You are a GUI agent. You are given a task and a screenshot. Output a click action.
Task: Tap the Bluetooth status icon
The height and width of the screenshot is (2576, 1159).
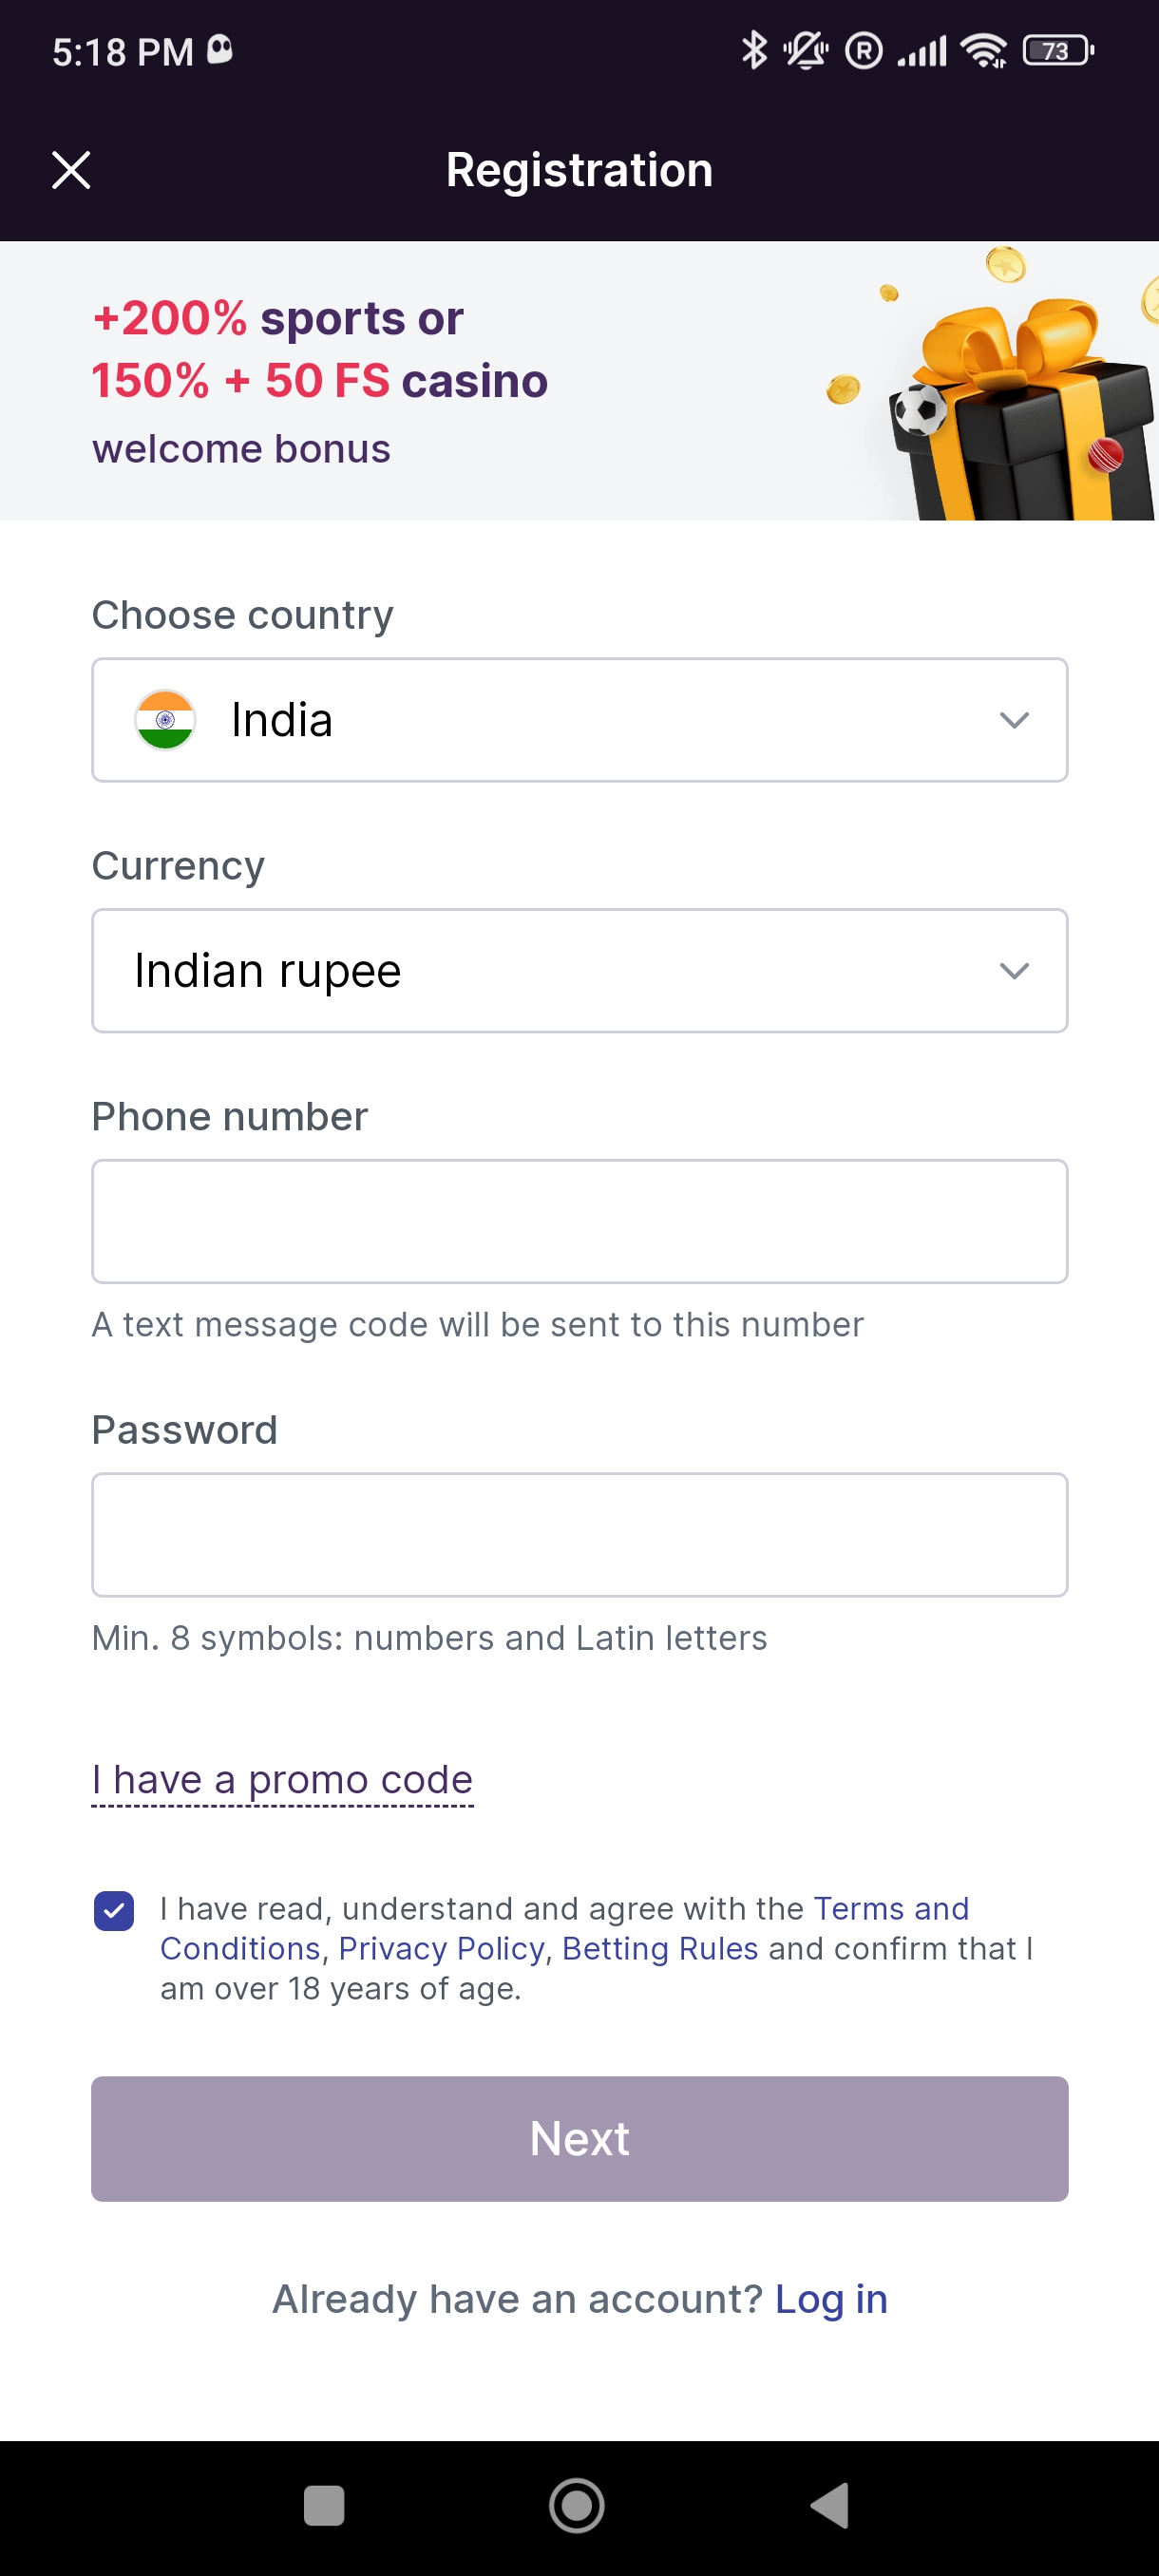pyautogui.click(x=754, y=50)
